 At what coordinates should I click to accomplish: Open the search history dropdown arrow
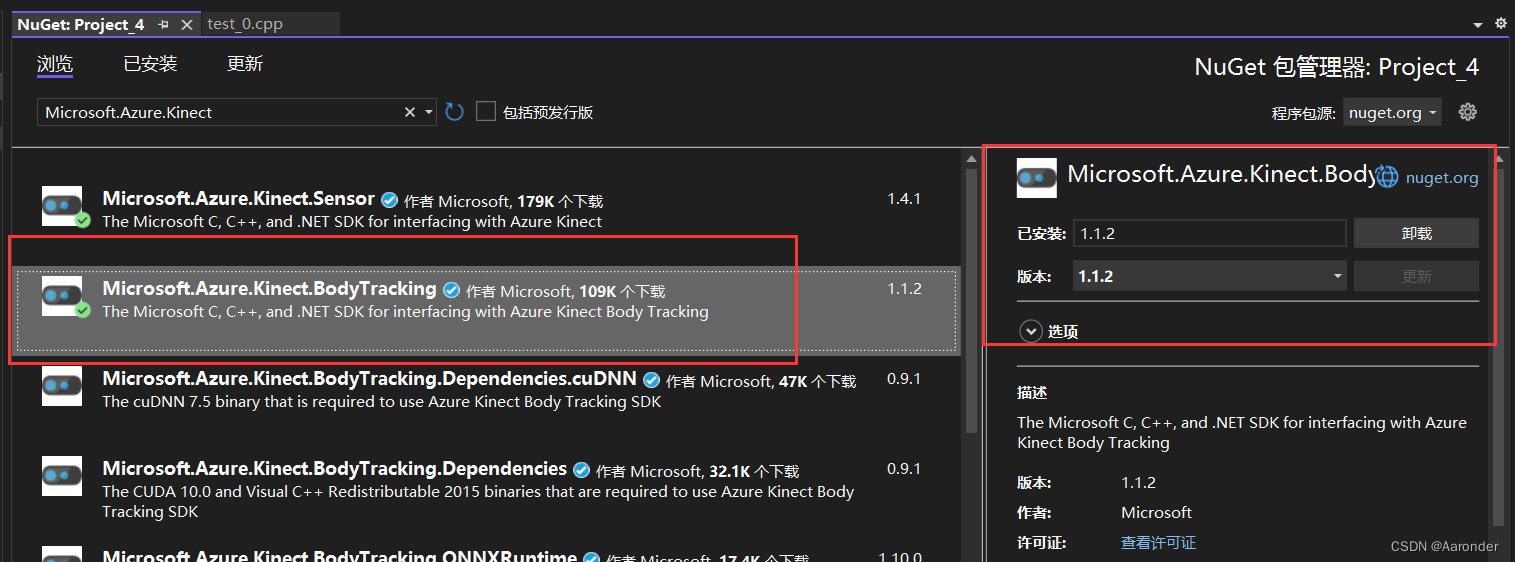click(x=429, y=112)
